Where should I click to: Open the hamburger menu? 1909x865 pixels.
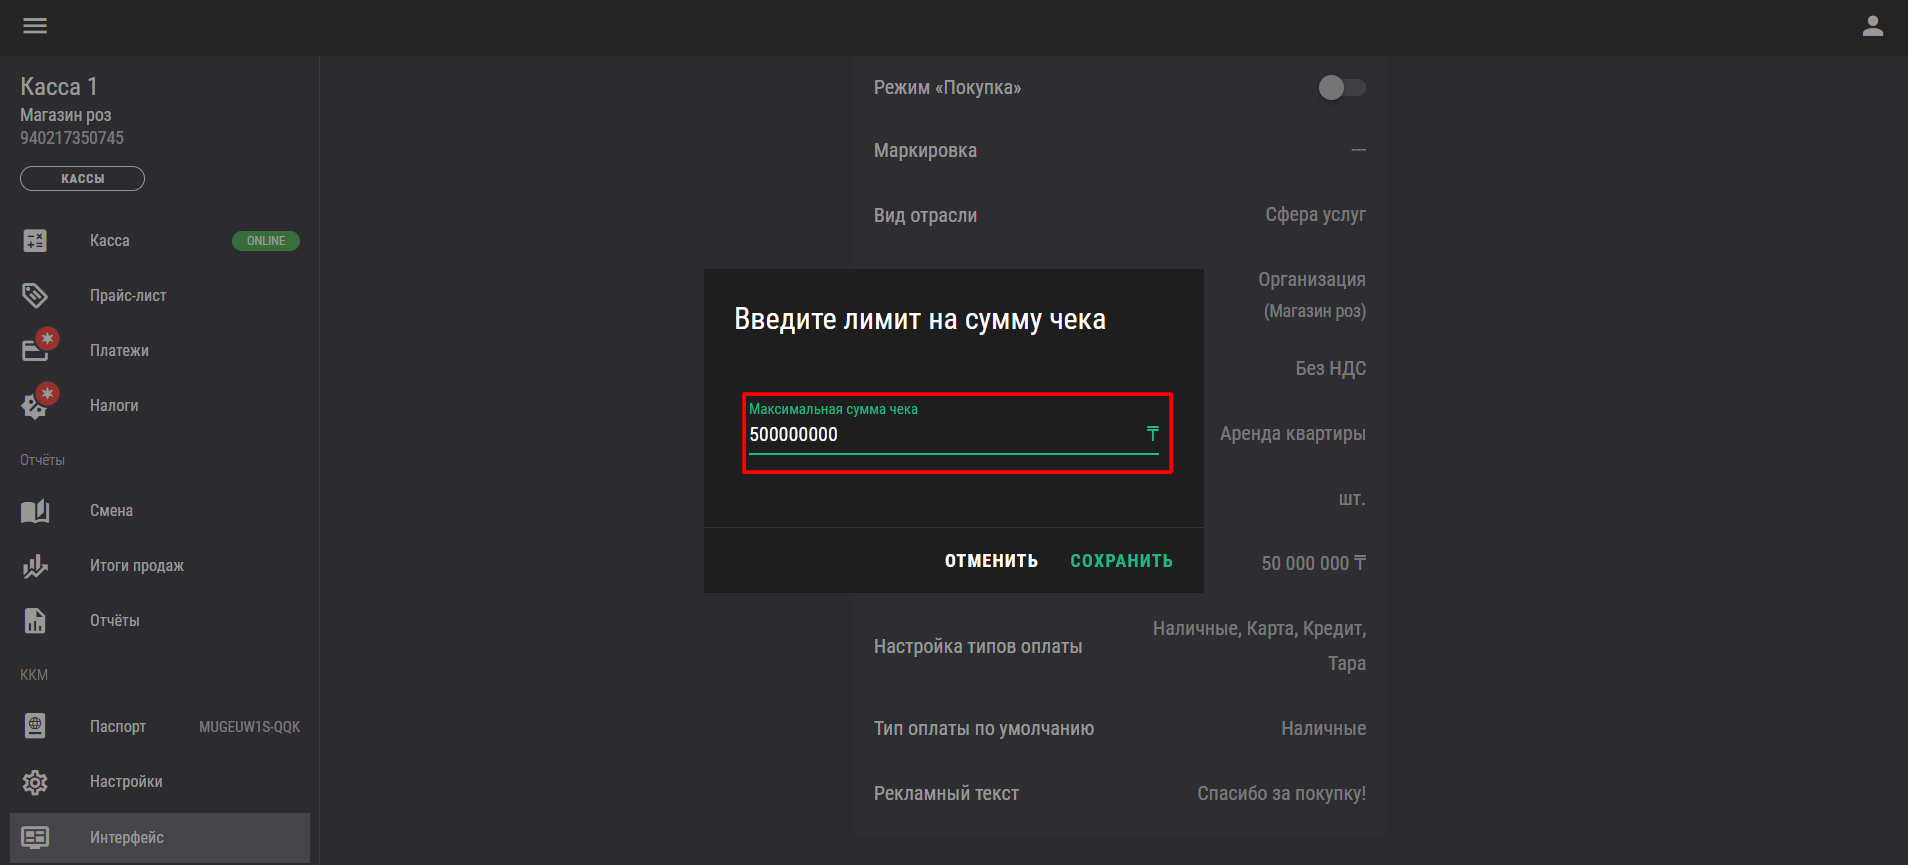click(x=35, y=26)
